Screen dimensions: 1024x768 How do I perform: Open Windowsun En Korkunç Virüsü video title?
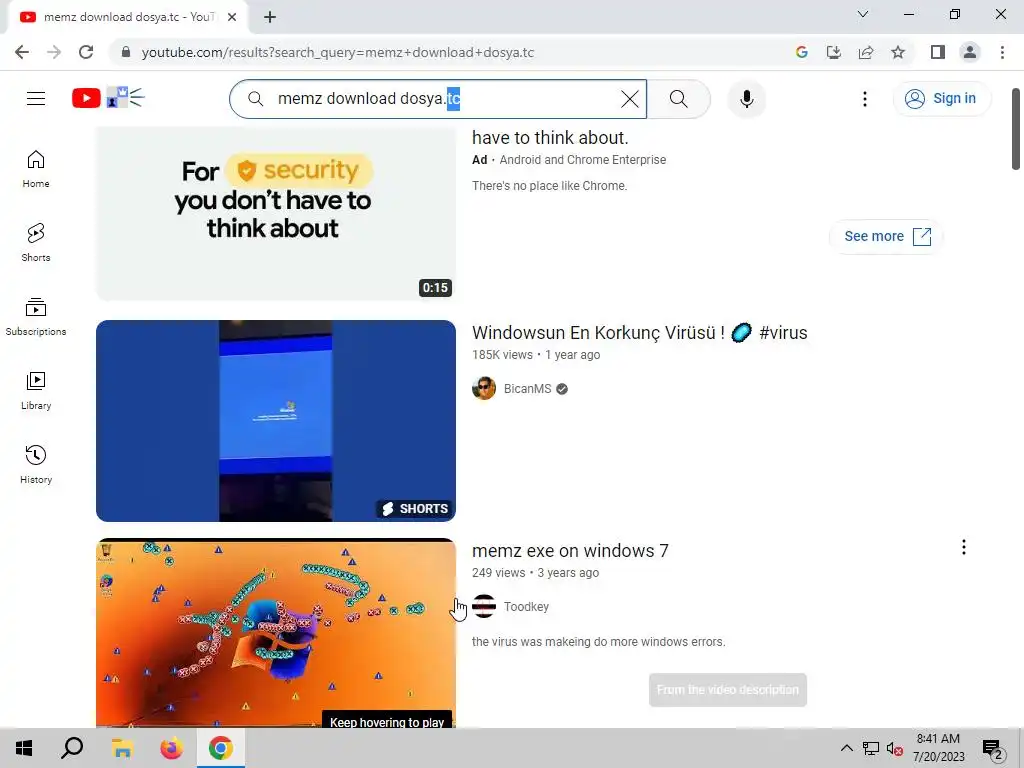pyautogui.click(x=639, y=332)
